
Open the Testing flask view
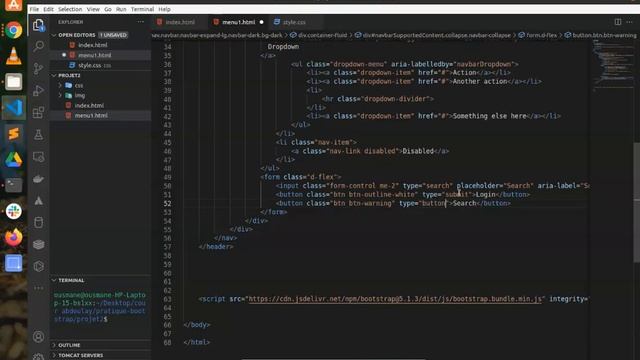[38, 134]
